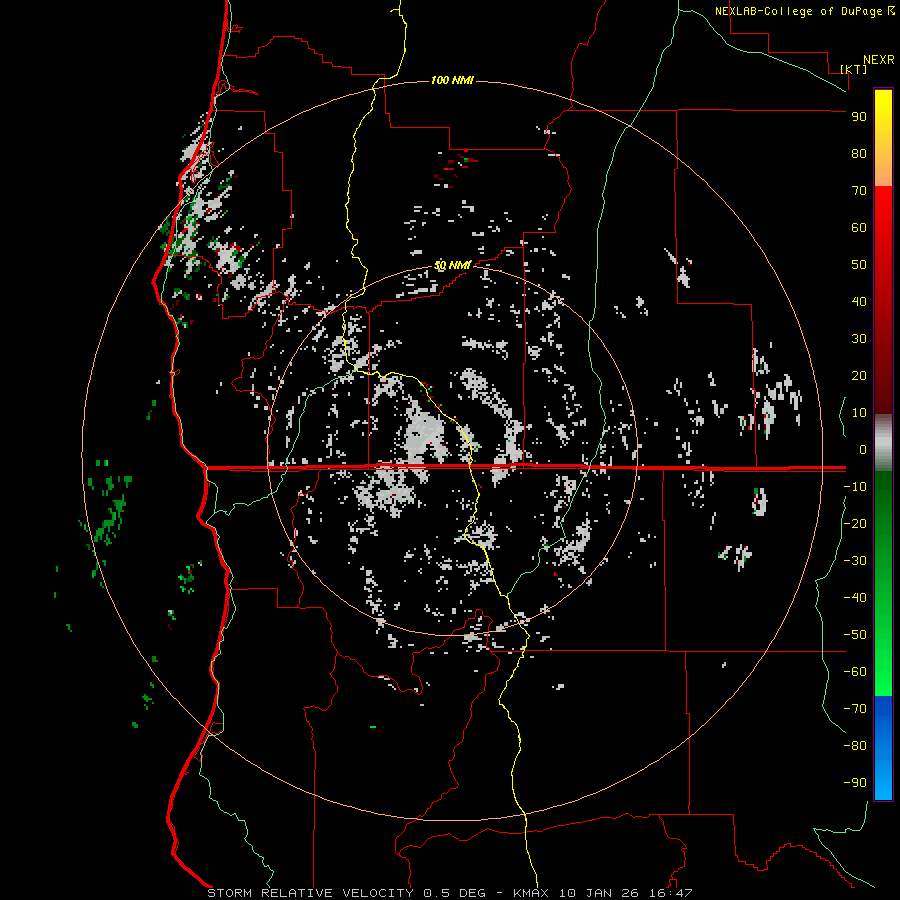The image size is (900, 900).
Task: Select the 60 value on velocity scale
Action: coord(859,227)
